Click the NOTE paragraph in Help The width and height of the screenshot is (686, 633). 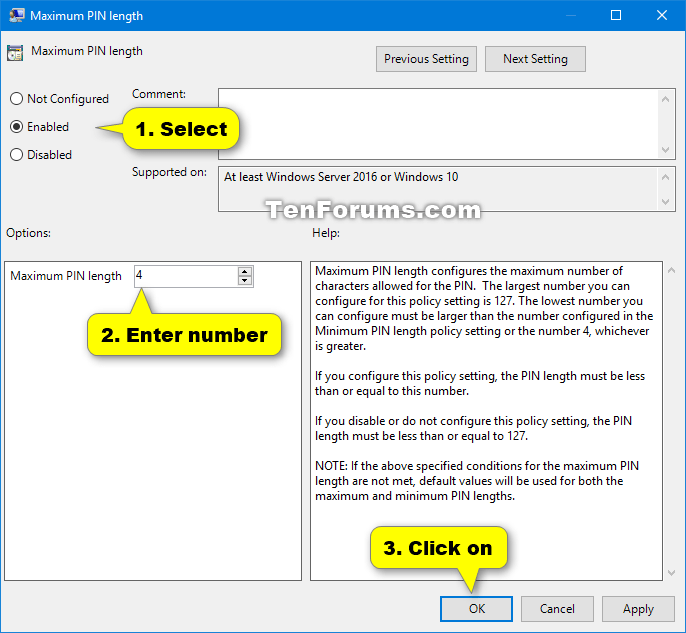[x=477, y=481]
